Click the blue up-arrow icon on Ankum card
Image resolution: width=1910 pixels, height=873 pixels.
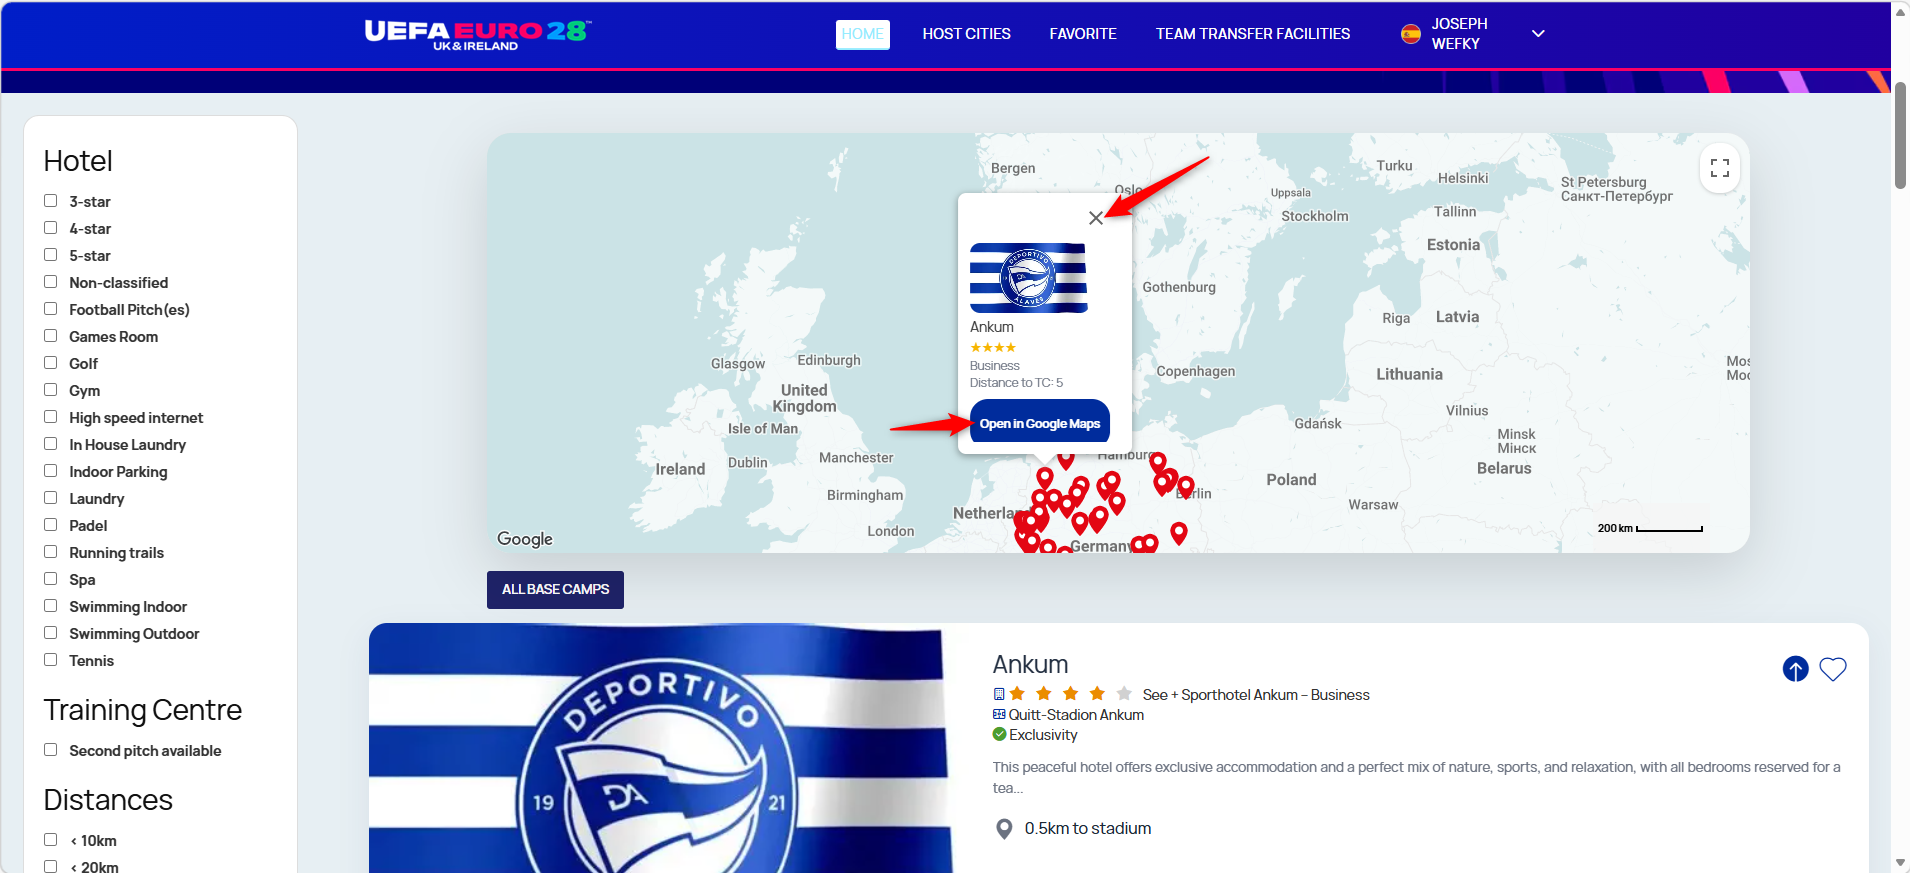tap(1796, 669)
